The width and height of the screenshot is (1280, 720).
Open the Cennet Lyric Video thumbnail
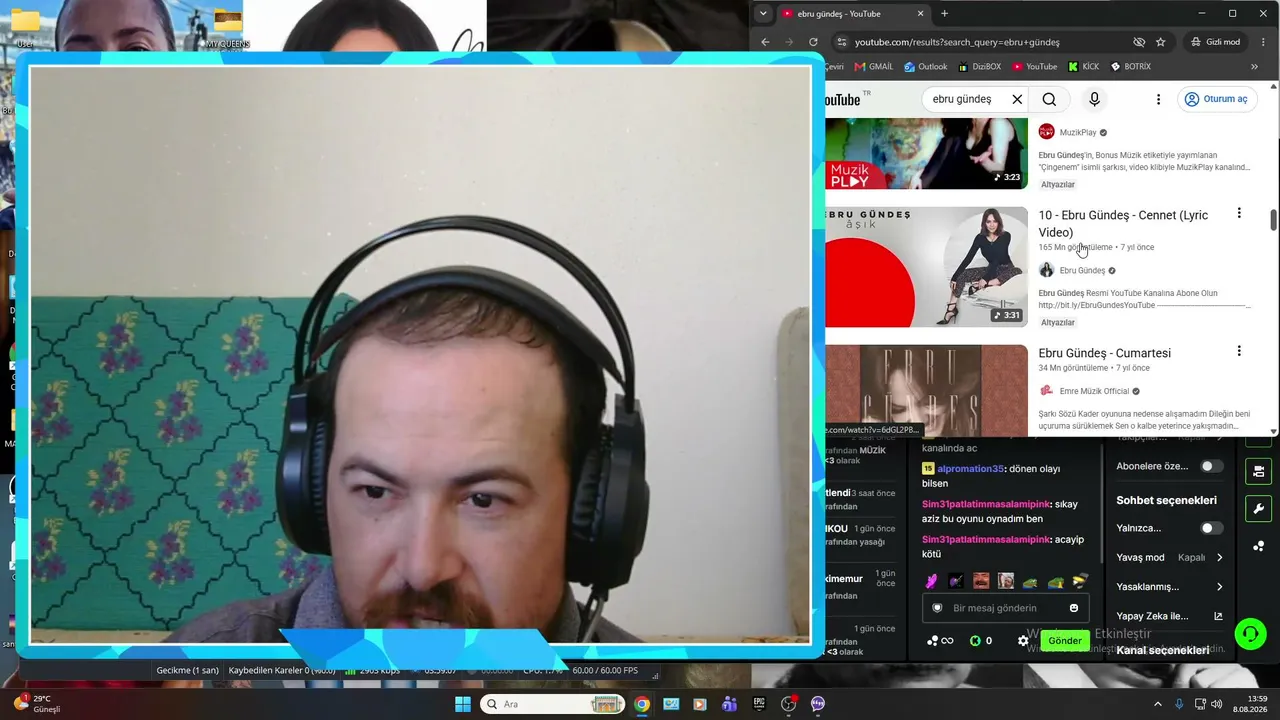[x=926, y=266]
